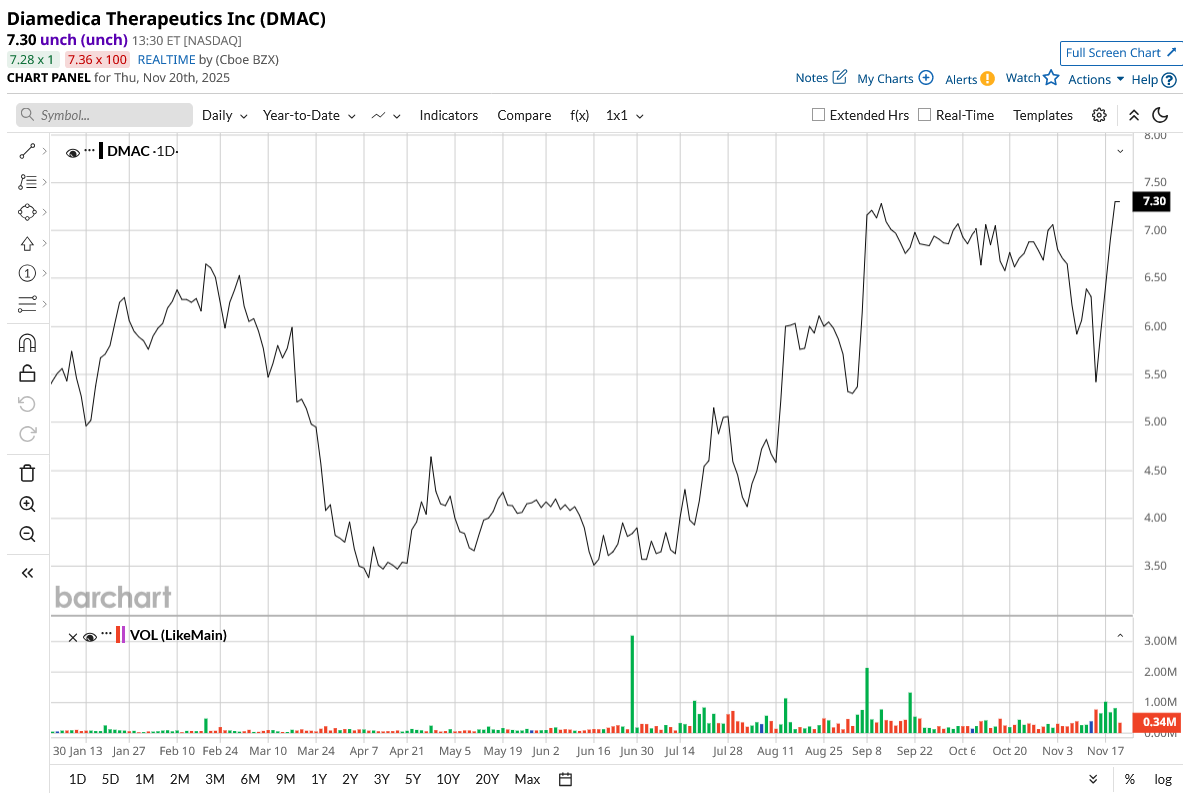Viewport: 1183px width, 793px height.
Task: Open the Templates menu
Action: [x=1043, y=115]
